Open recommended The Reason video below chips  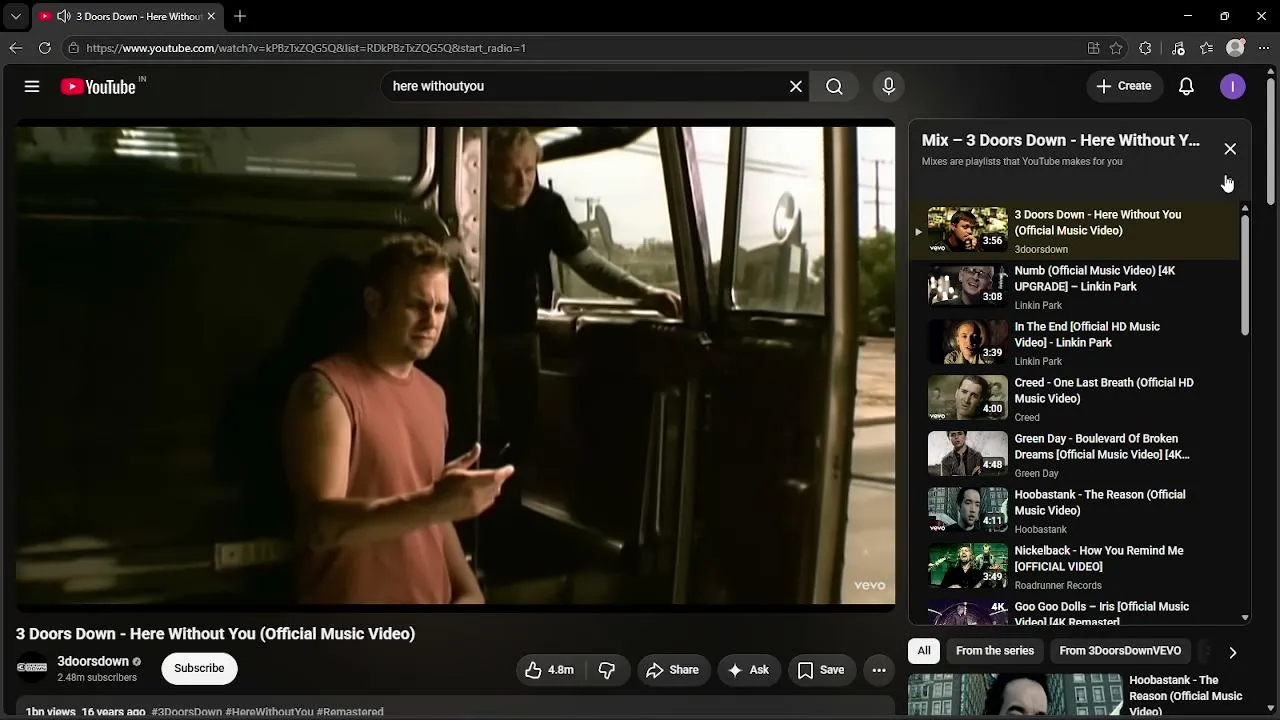[x=1079, y=696]
